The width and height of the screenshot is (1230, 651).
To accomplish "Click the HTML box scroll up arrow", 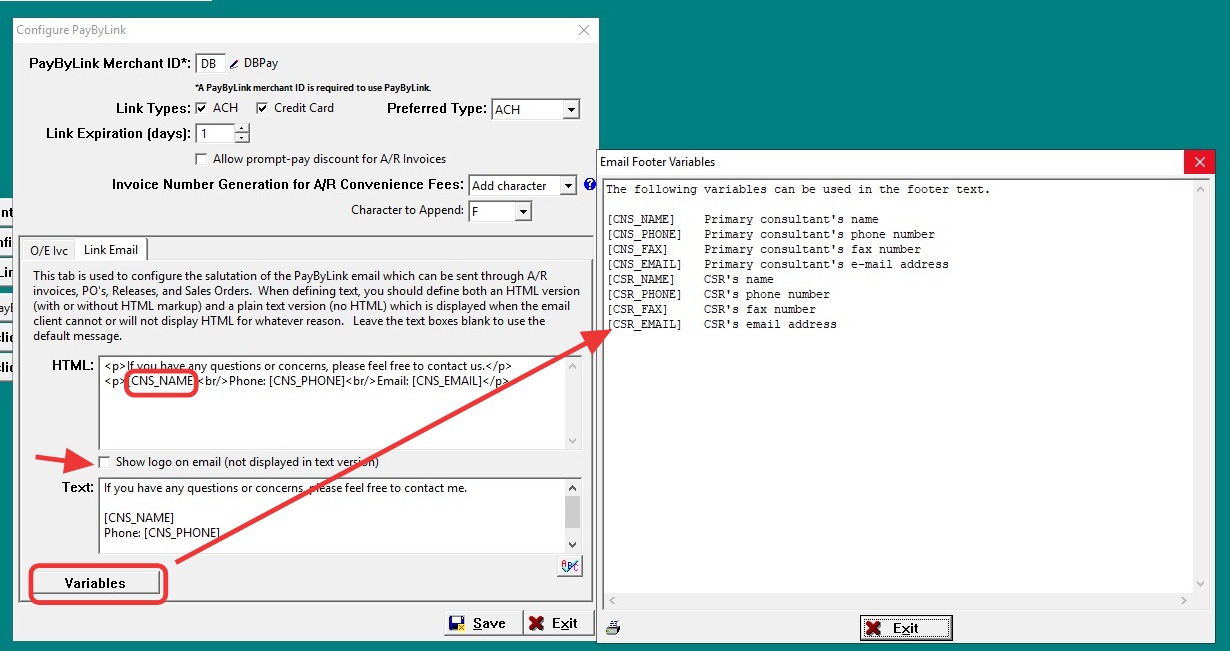I will click(x=572, y=366).
